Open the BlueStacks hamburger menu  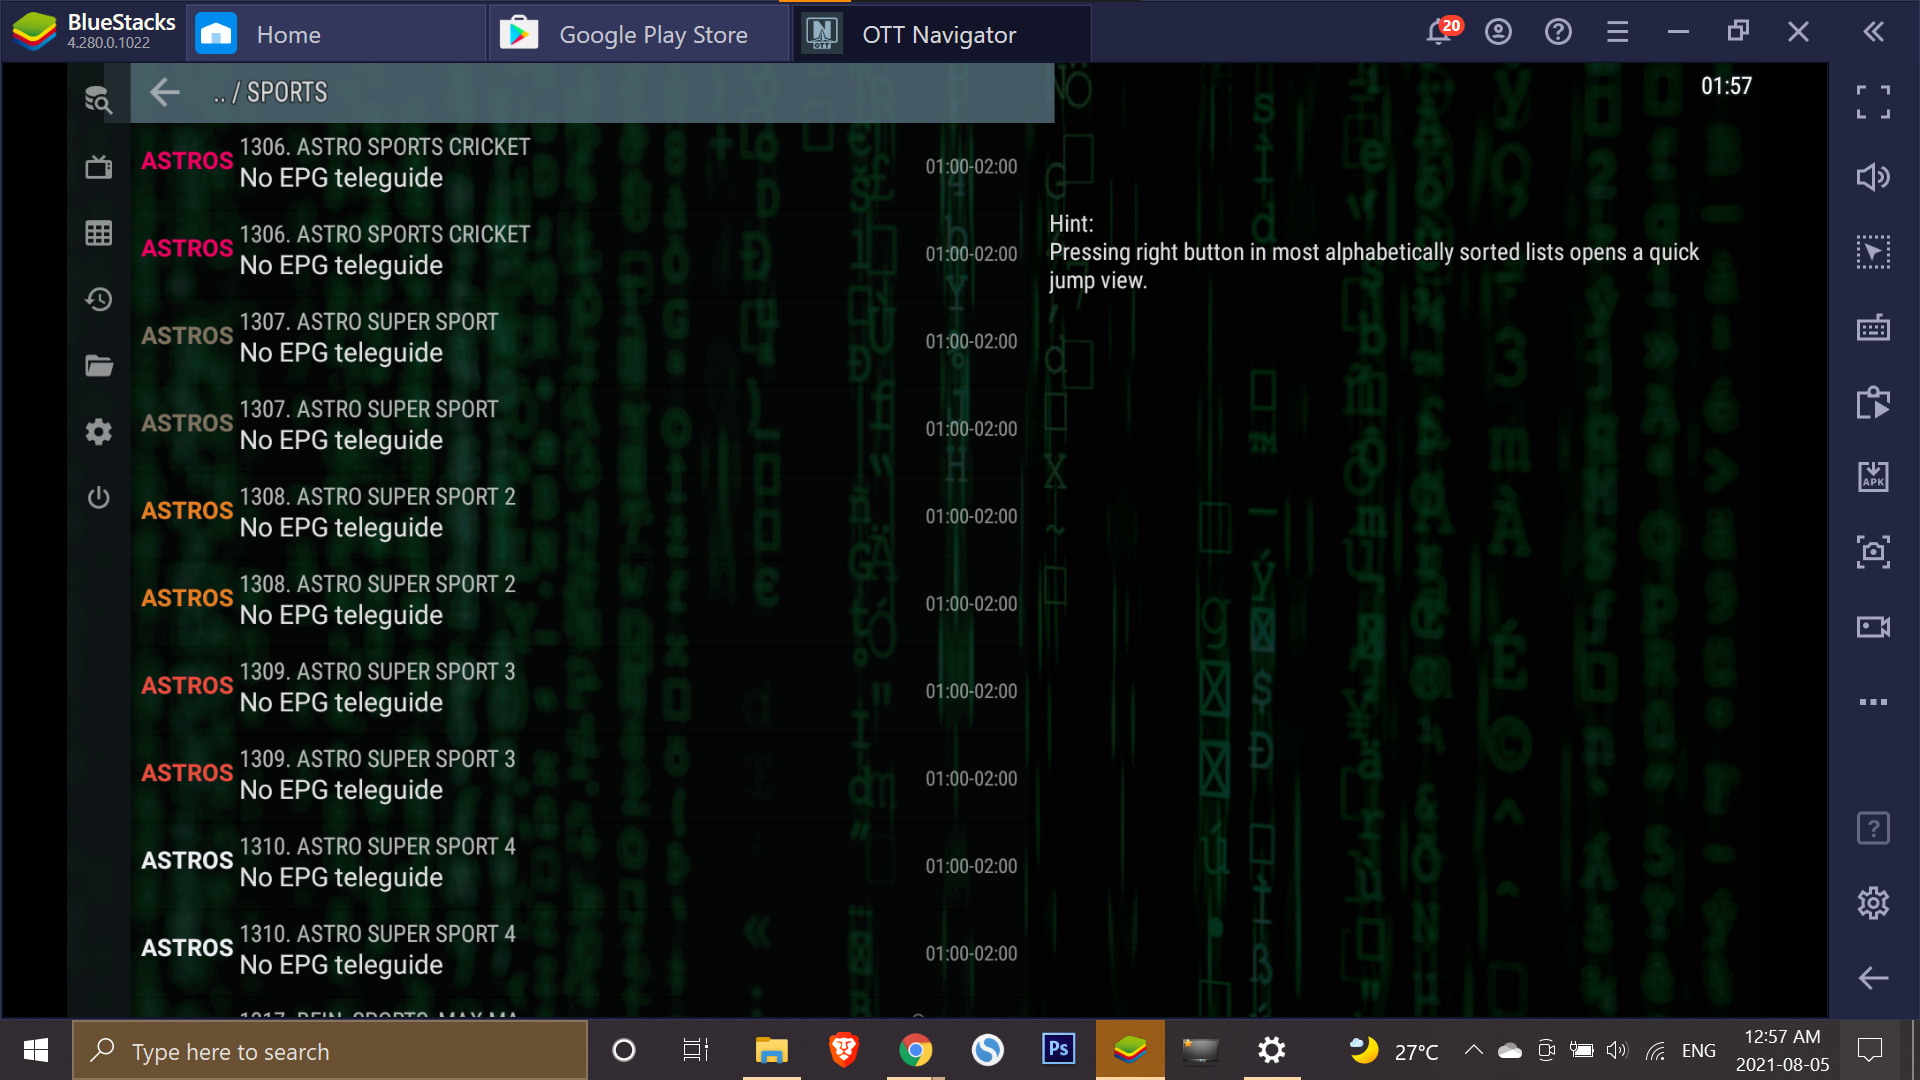click(1618, 32)
